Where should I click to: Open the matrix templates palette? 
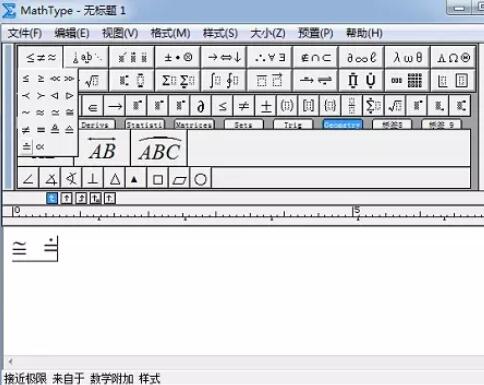(x=407, y=80)
